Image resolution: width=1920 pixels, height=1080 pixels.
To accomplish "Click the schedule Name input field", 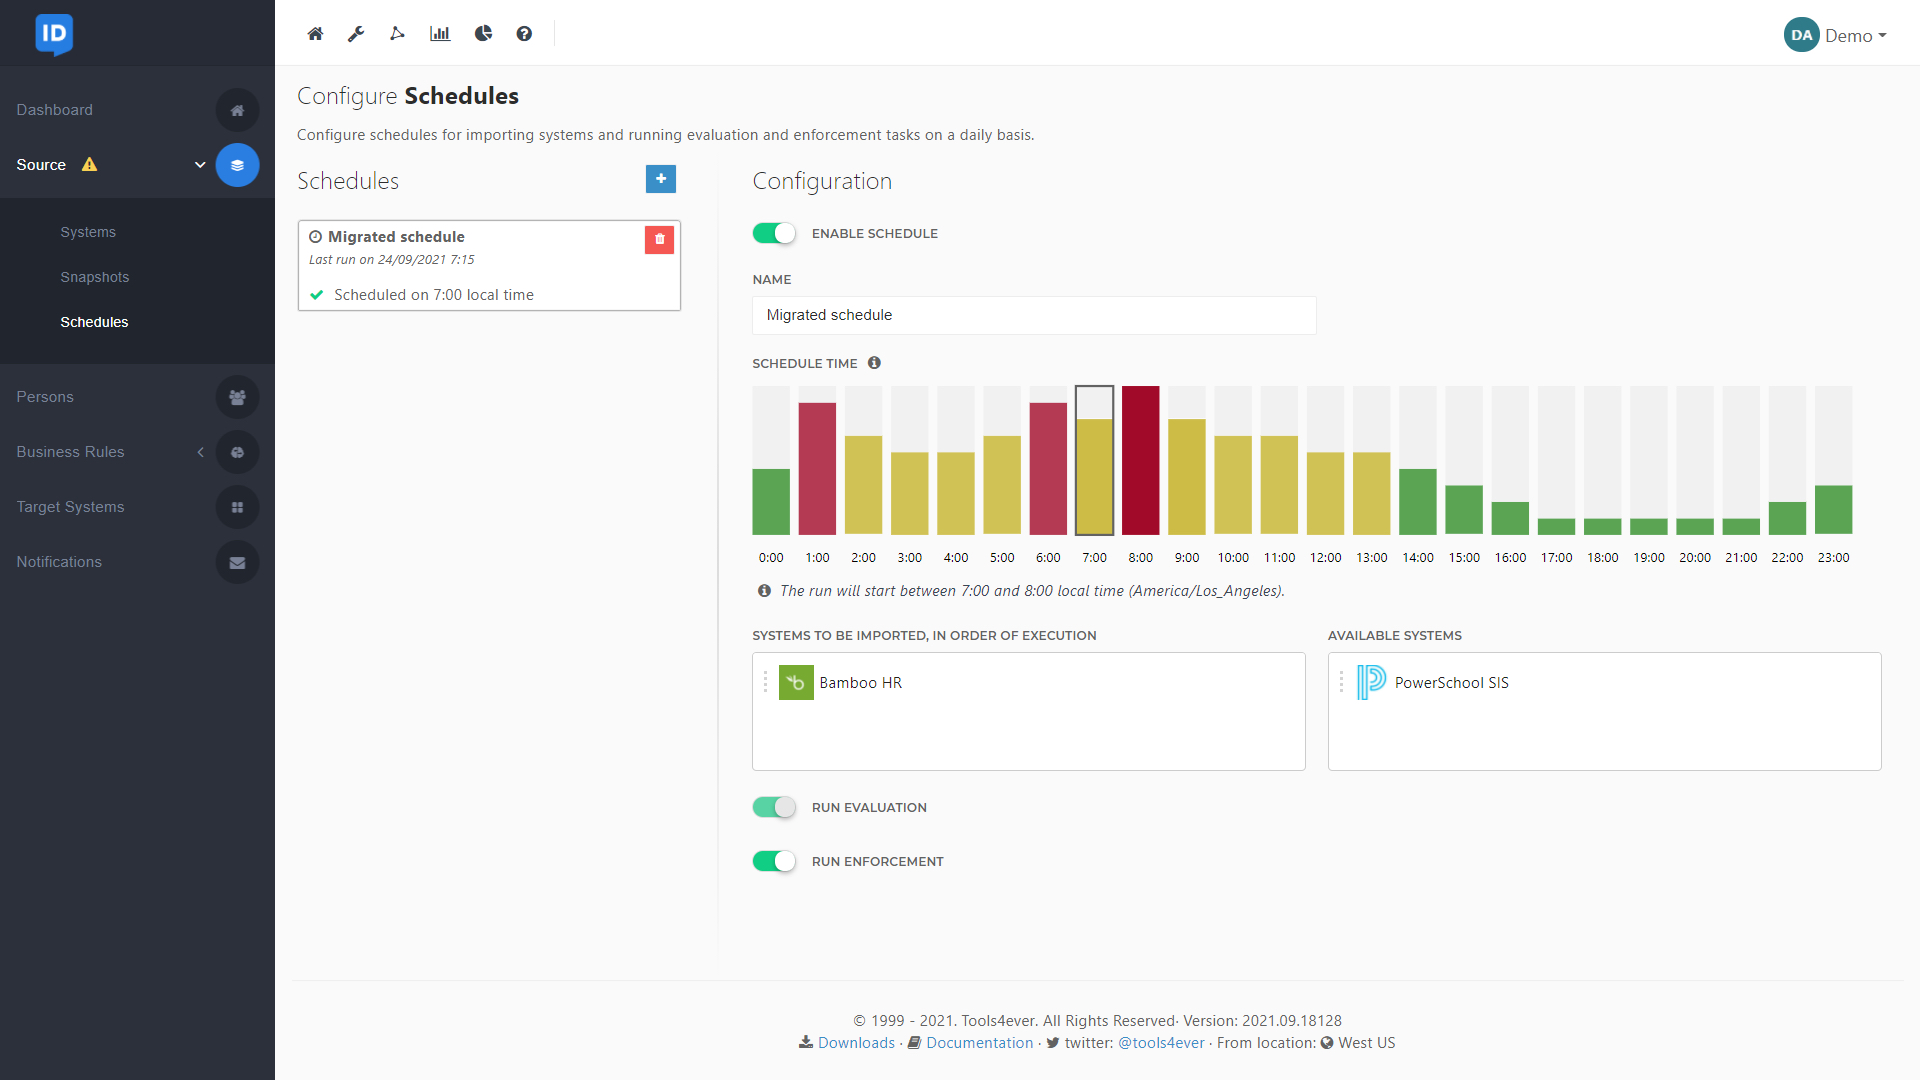I will coord(1034,315).
